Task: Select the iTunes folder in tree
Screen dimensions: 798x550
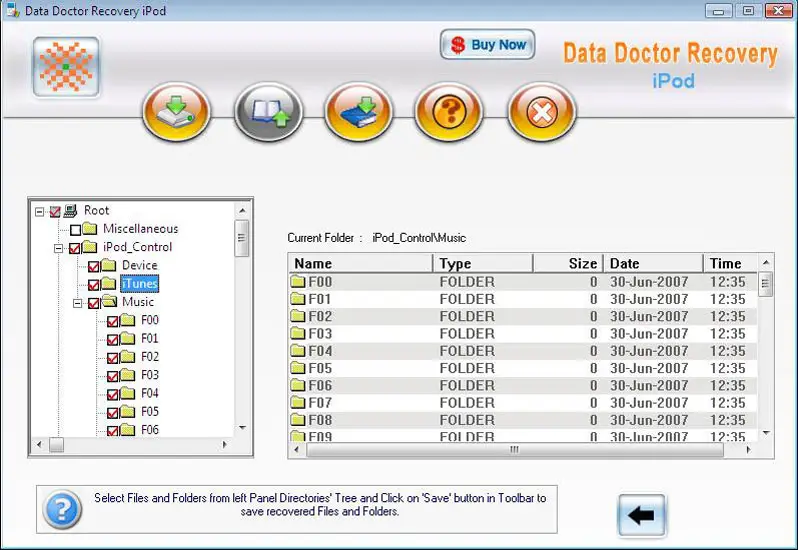Action: click(x=139, y=284)
